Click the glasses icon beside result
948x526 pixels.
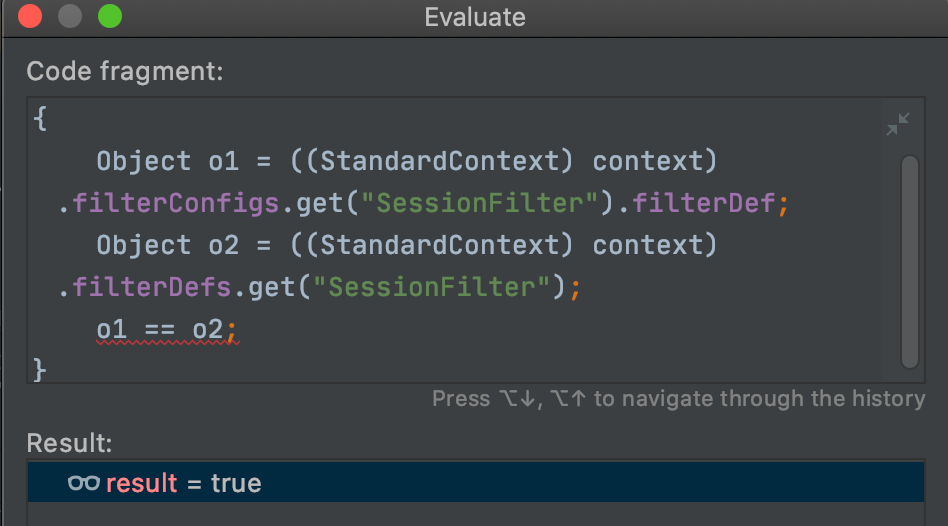pos(83,483)
